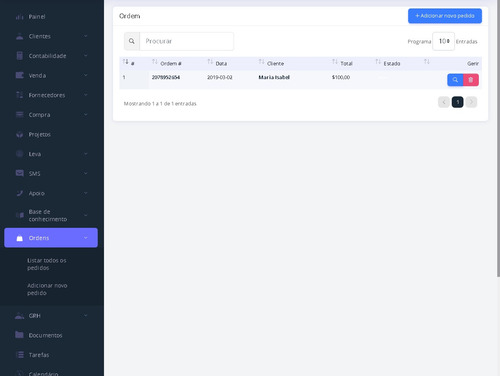This screenshot has width=500, height=376.
Task: Delete order 2078952654 with trash button
Action: coord(471,80)
